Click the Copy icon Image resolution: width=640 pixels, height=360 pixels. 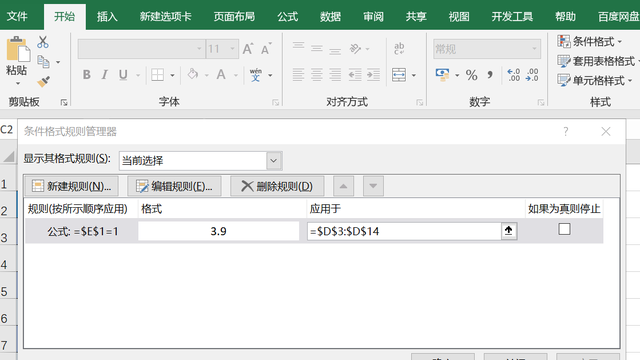(x=43, y=62)
